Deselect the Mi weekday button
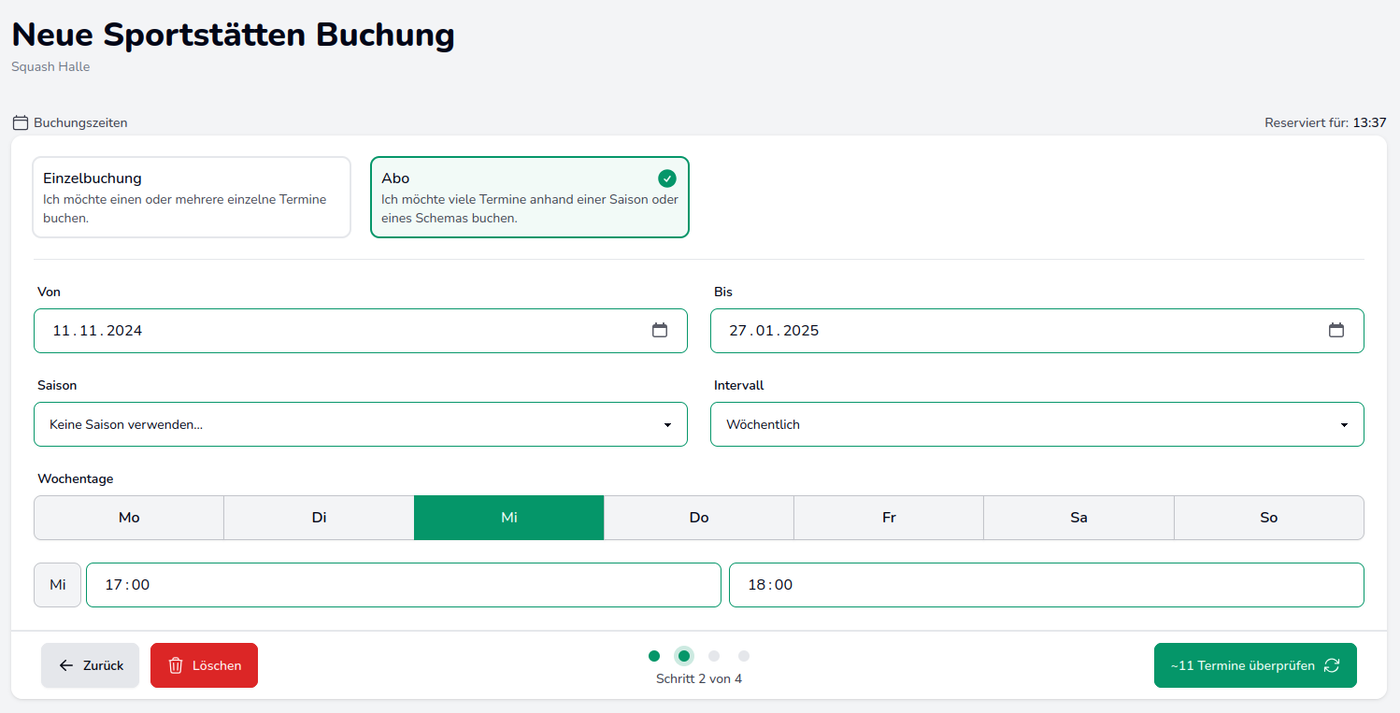 tap(509, 517)
